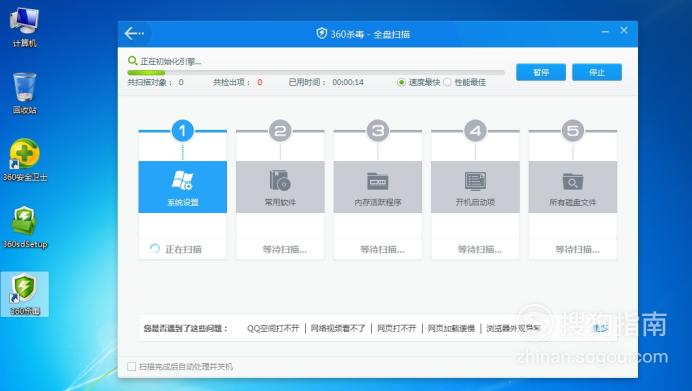Open the 360sdSetup desktop icon

(x=25, y=227)
